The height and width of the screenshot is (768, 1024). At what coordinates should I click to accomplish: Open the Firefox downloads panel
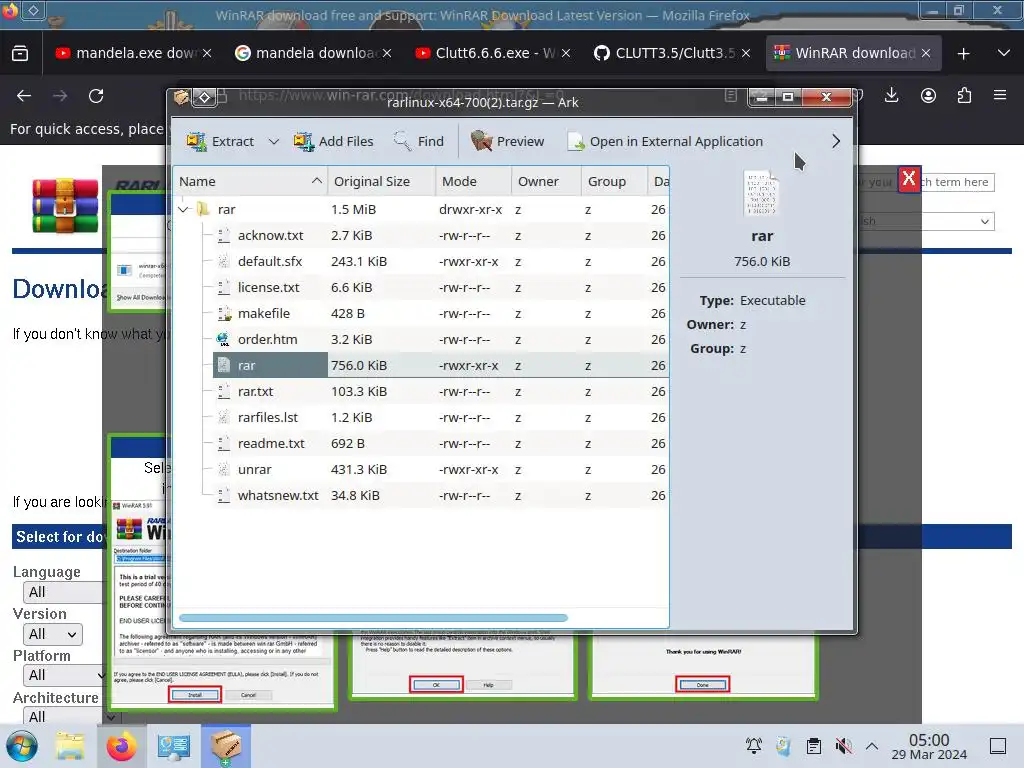point(891,96)
